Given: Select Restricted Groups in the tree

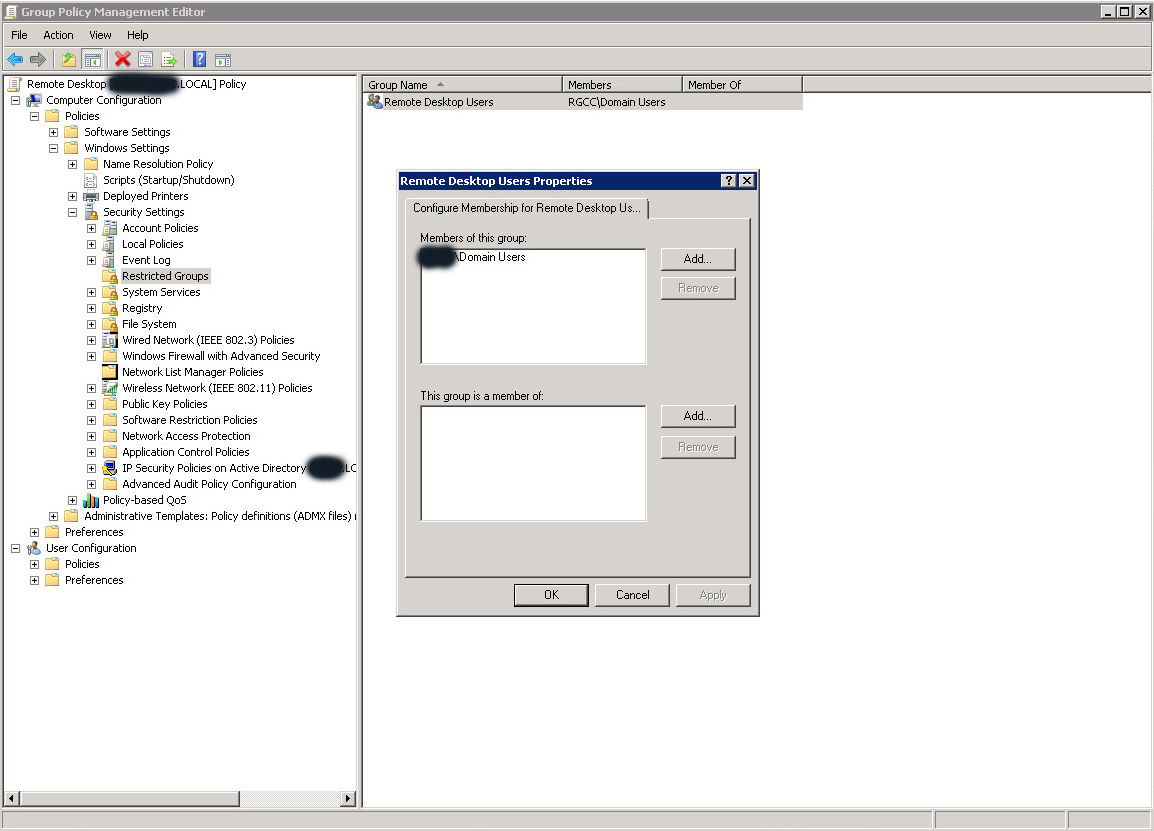Looking at the screenshot, I should pyautogui.click(x=165, y=276).
